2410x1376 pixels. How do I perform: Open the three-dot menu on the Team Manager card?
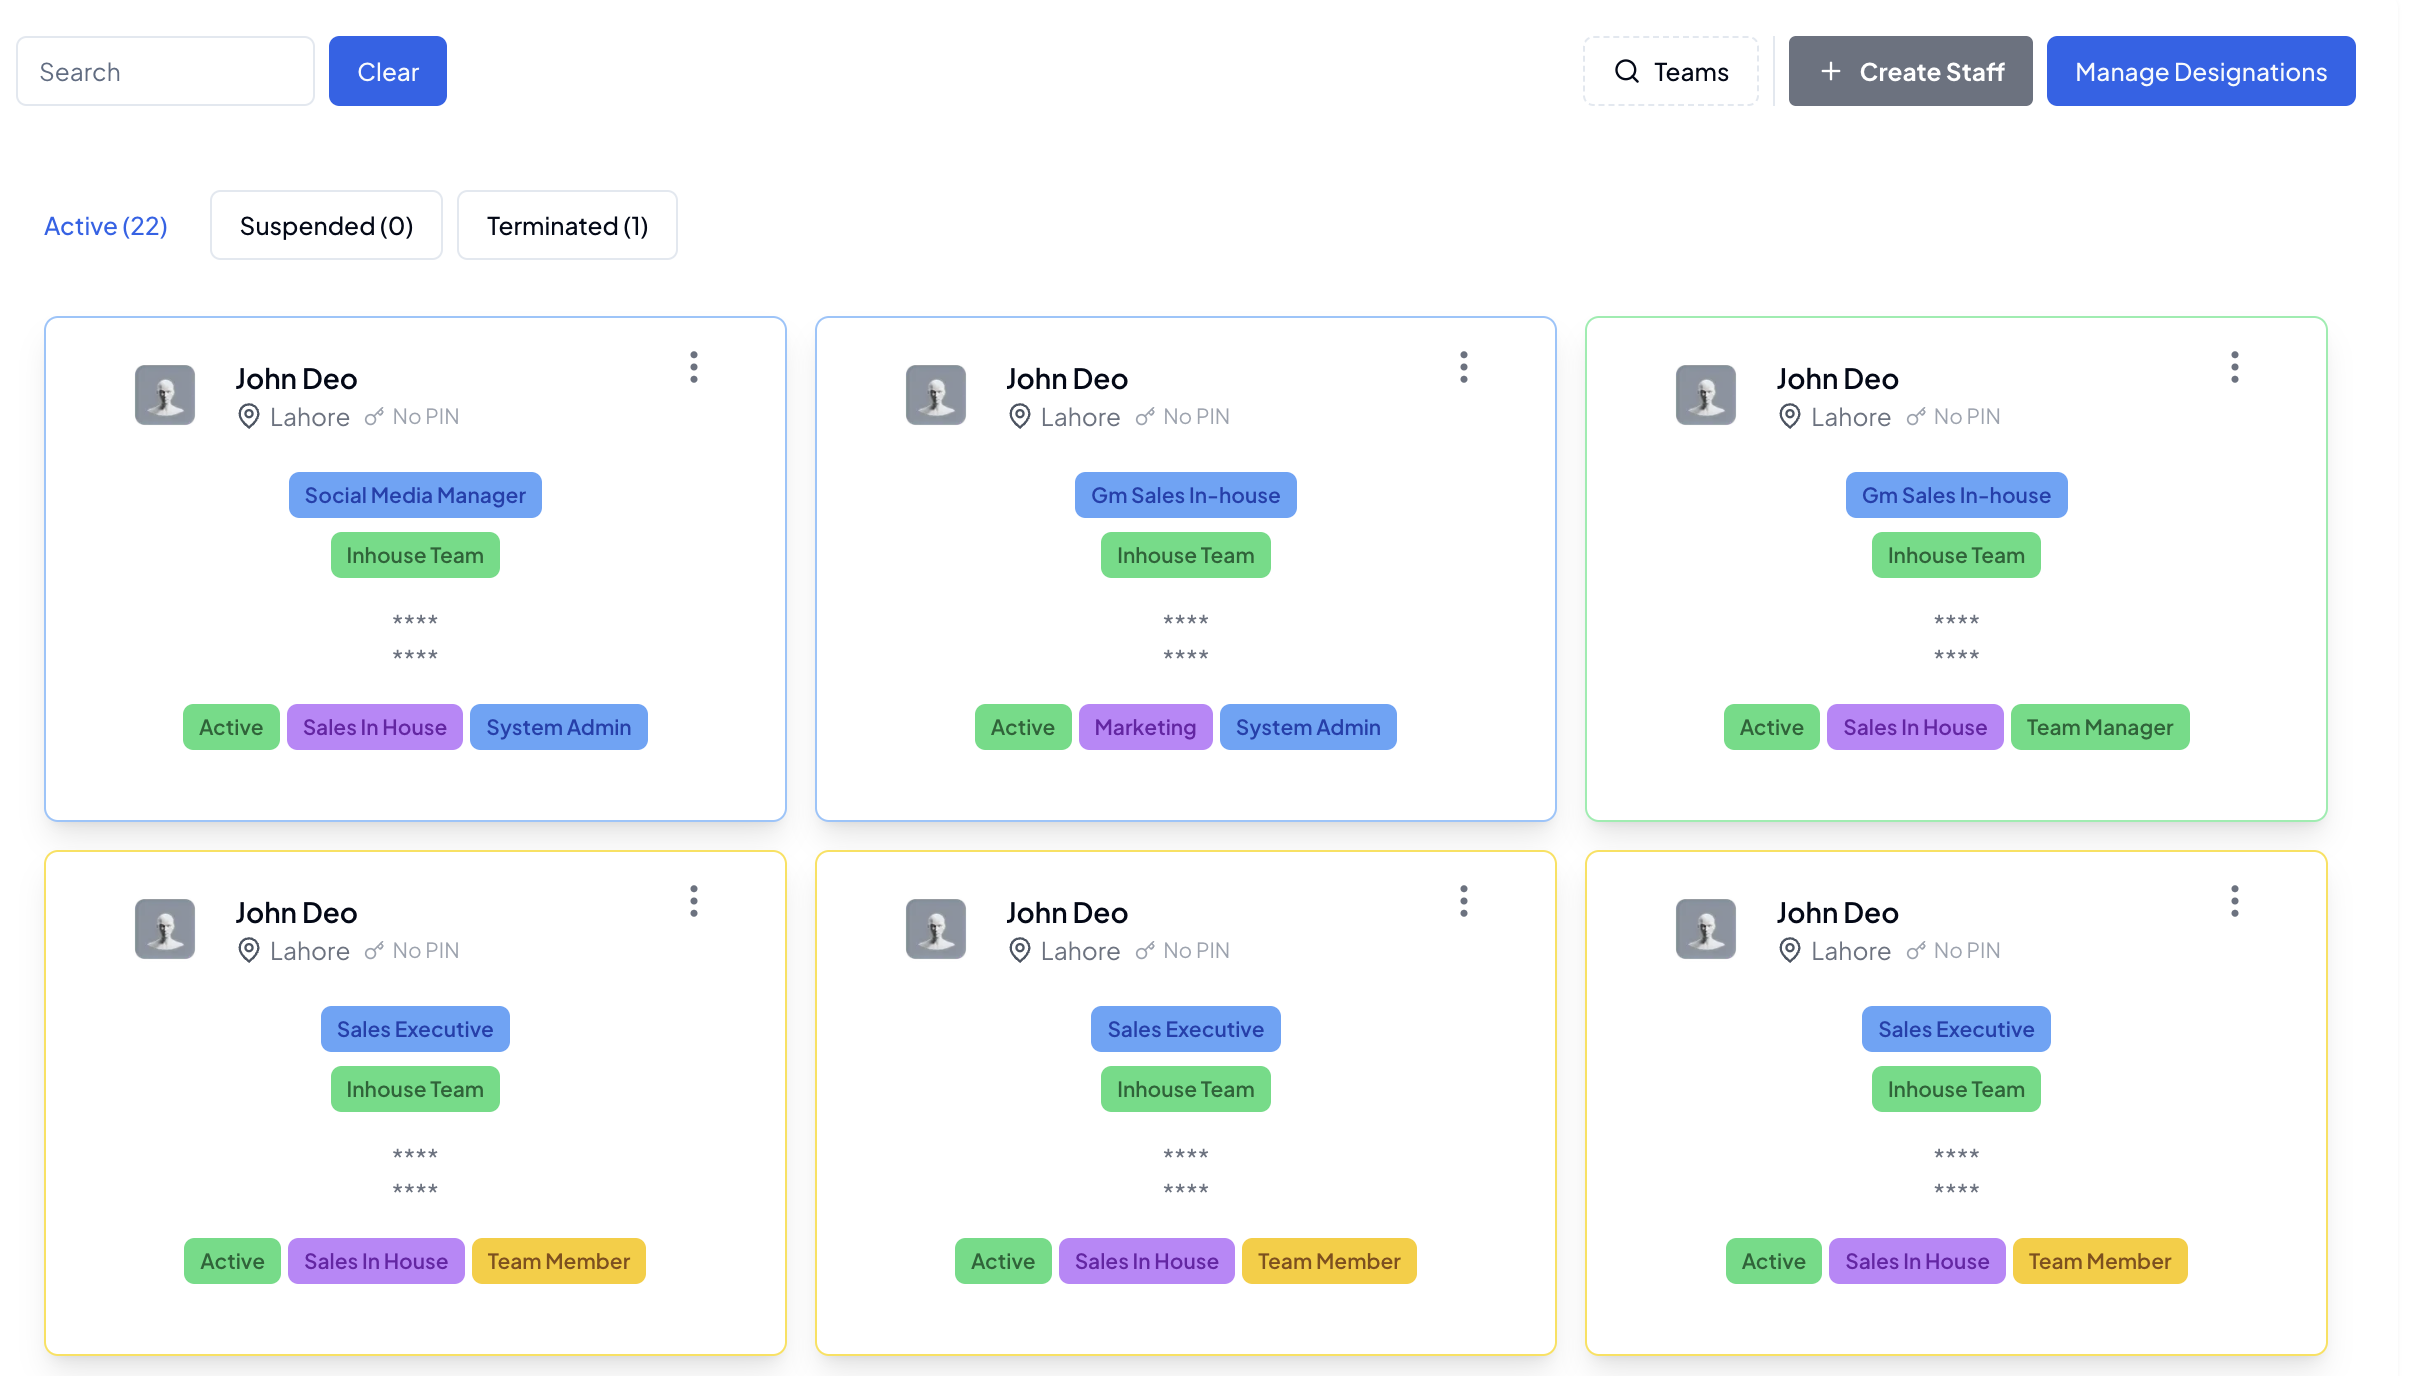[2234, 367]
